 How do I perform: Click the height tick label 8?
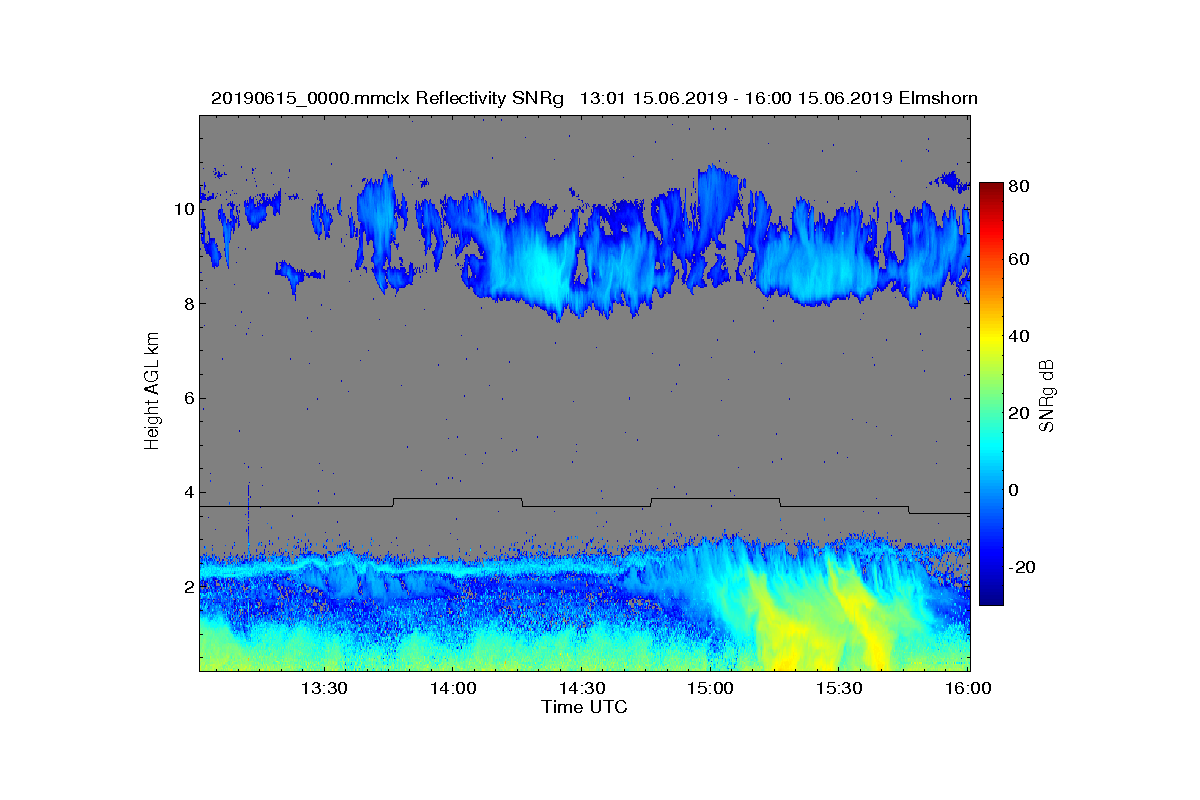[187, 304]
